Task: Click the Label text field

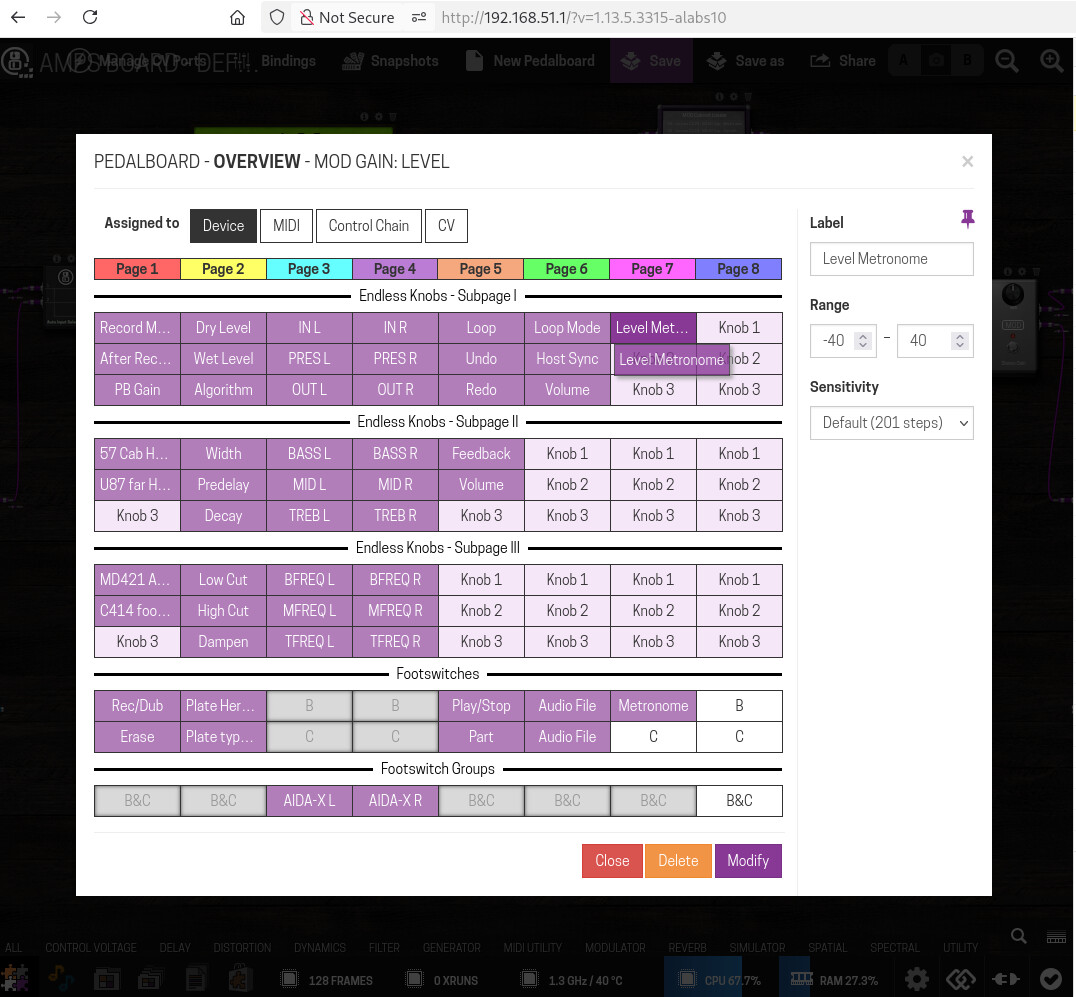Action: pyautogui.click(x=891, y=258)
